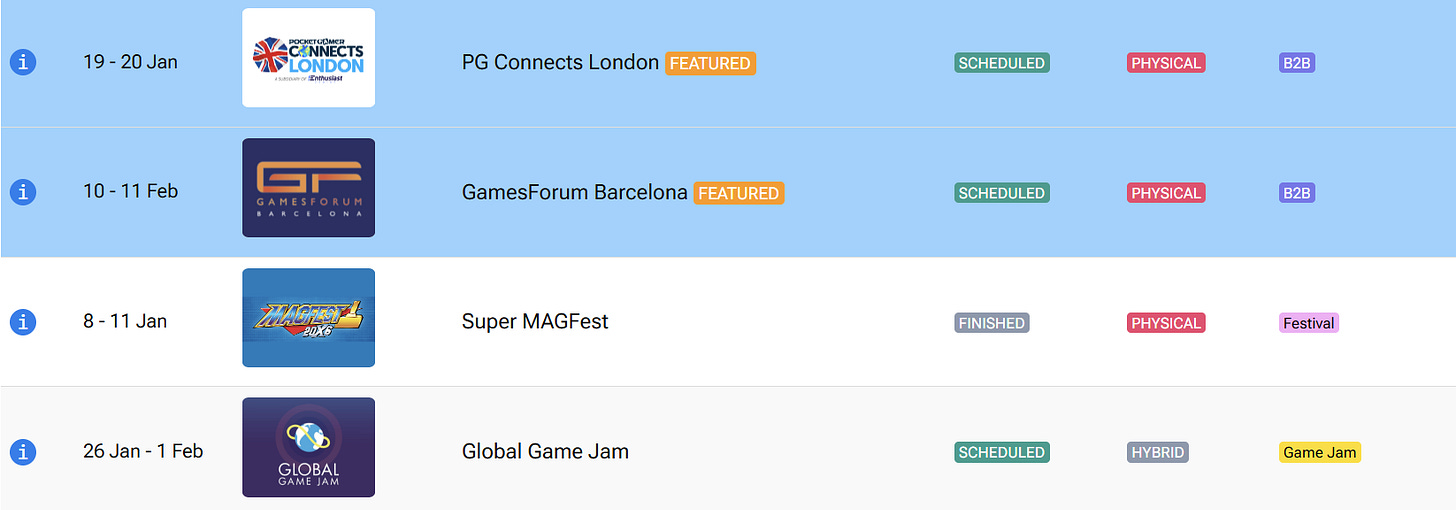Show info for Global Game Jam row
This screenshot has width=1456, height=510.
click(23, 452)
